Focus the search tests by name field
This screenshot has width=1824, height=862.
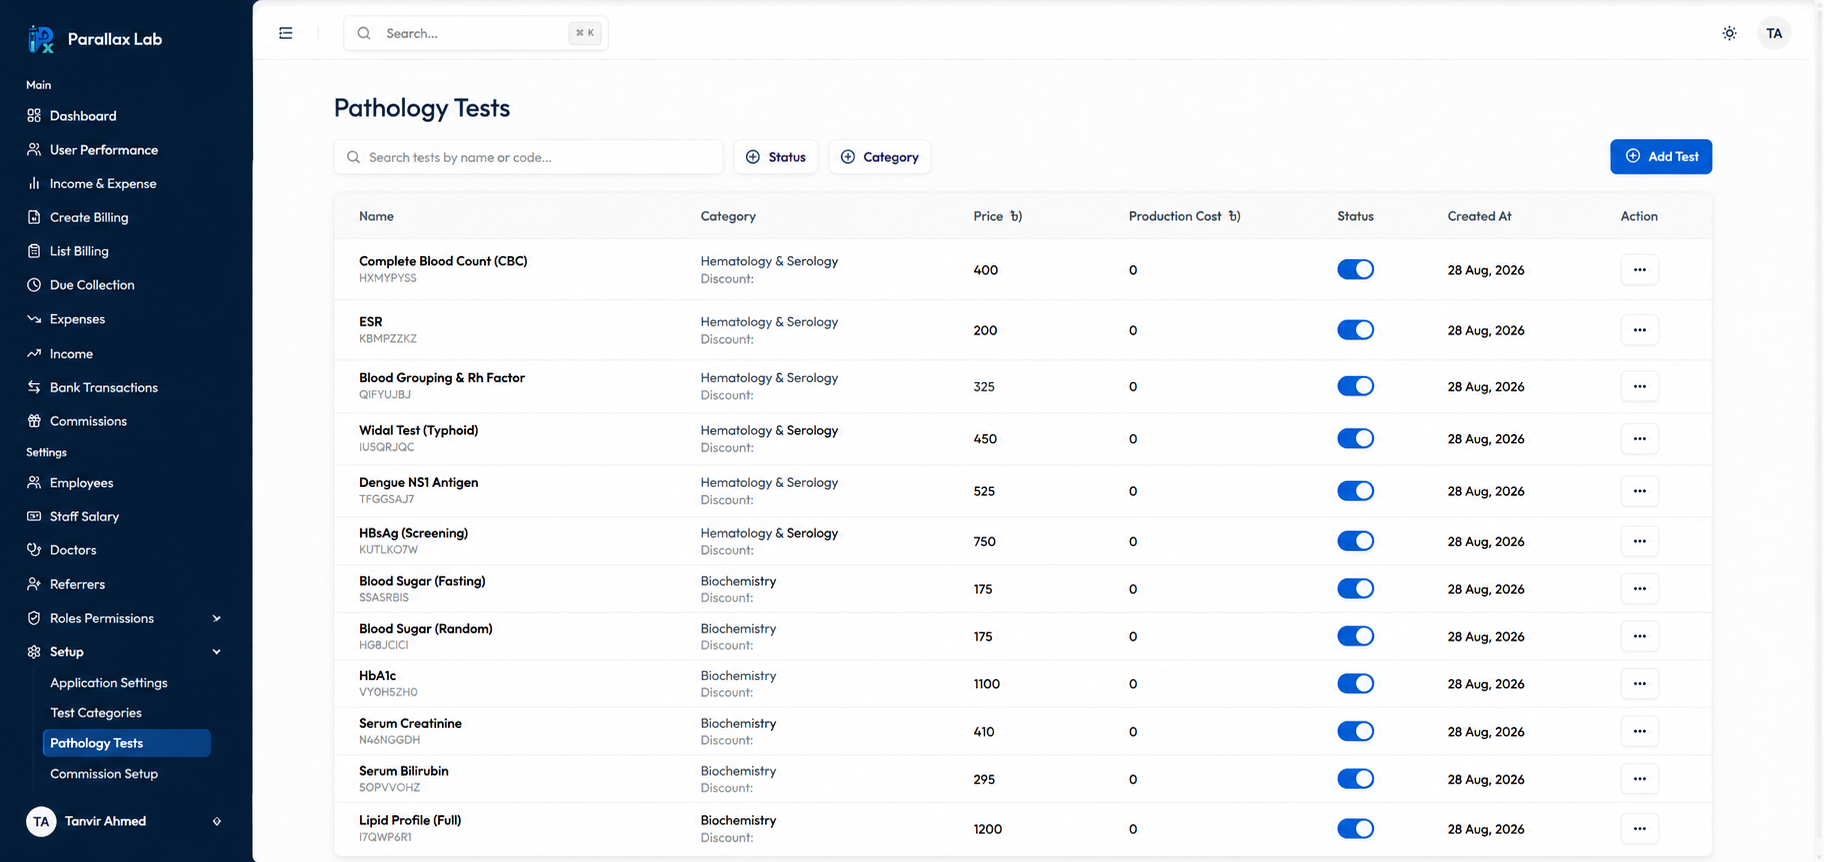click(528, 157)
